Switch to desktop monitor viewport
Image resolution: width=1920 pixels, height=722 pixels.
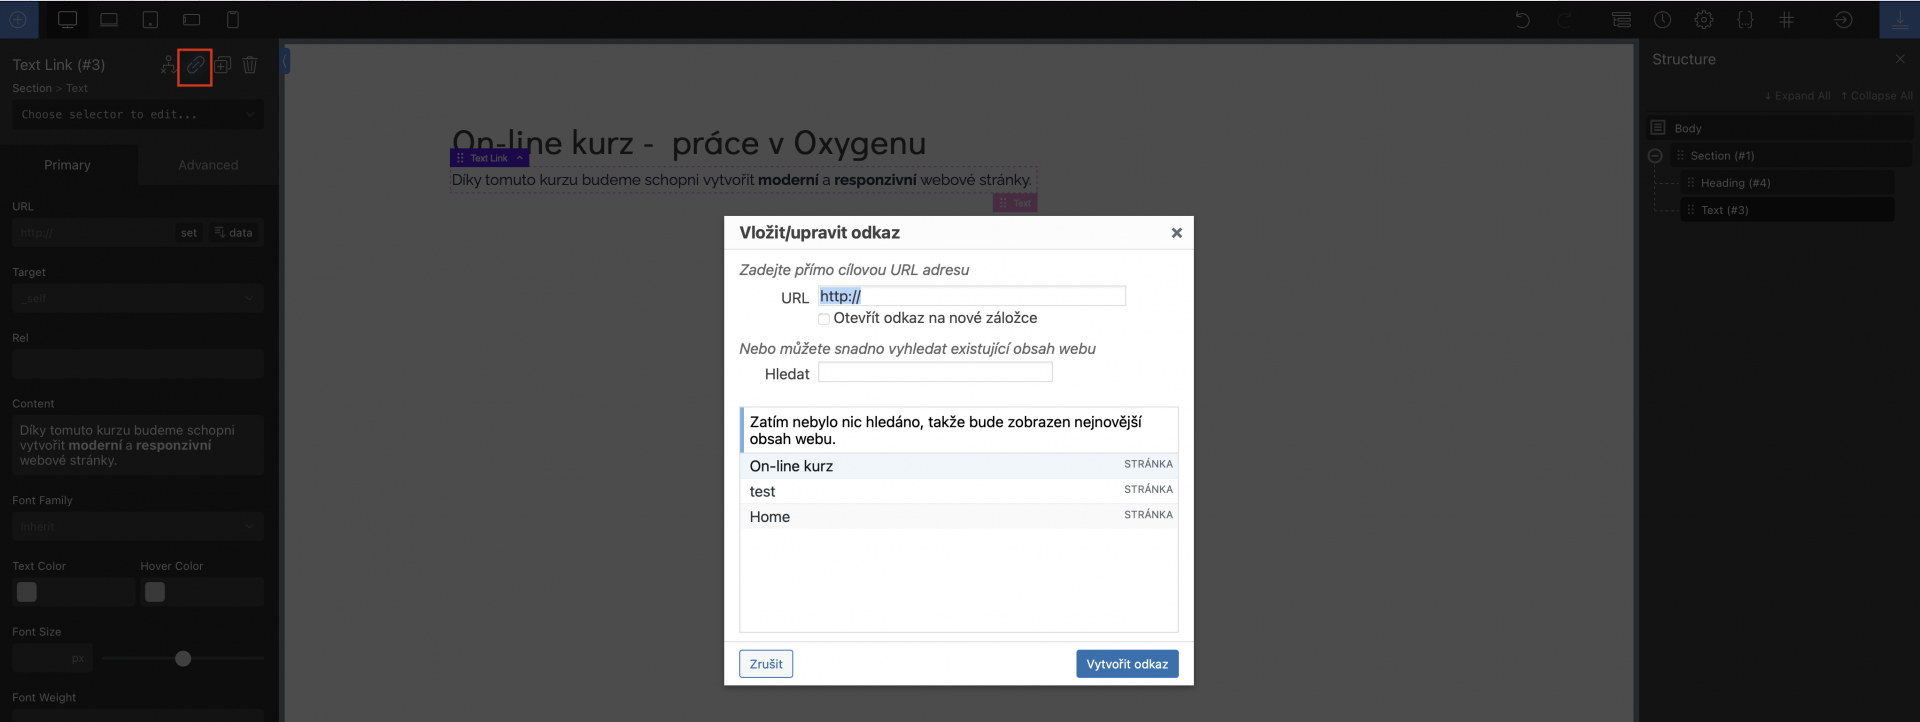[x=67, y=20]
